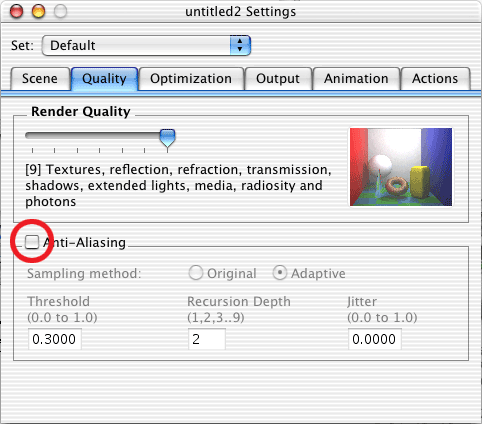
Task: Open the Set dropdown showing Default
Action: tap(146, 45)
